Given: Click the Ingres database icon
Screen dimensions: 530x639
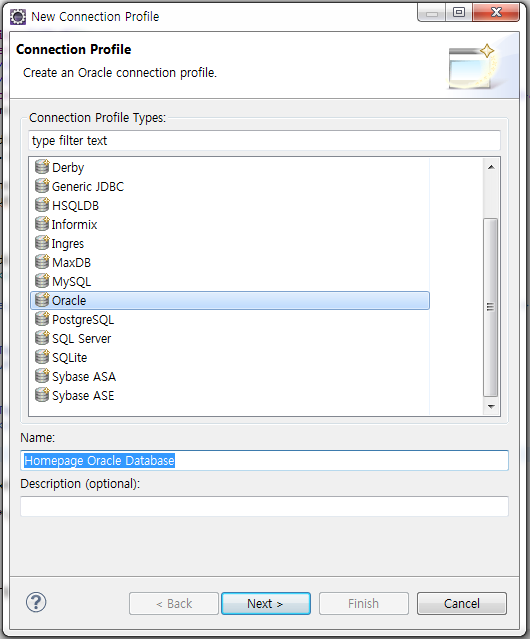Looking at the screenshot, I should [42, 243].
